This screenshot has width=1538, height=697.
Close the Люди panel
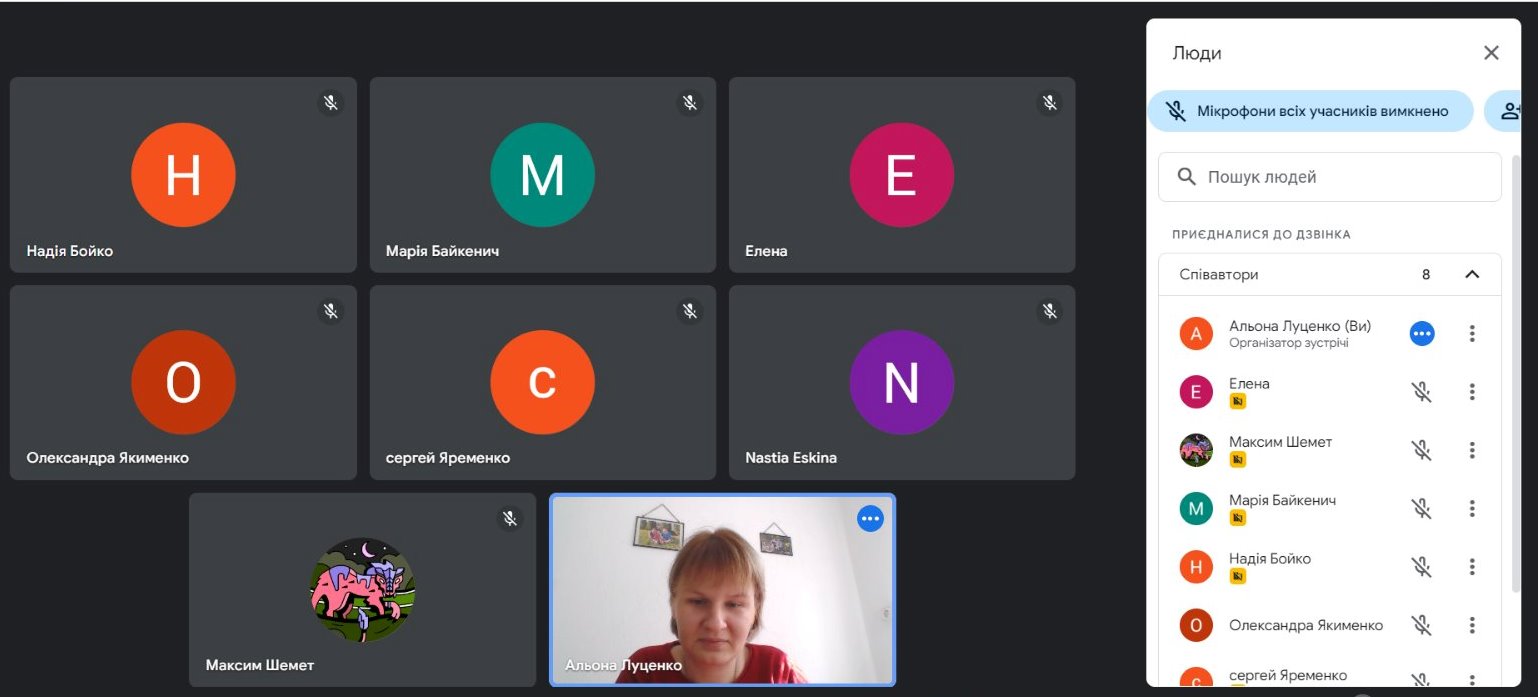pyautogui.click(x=1491, y=53)
